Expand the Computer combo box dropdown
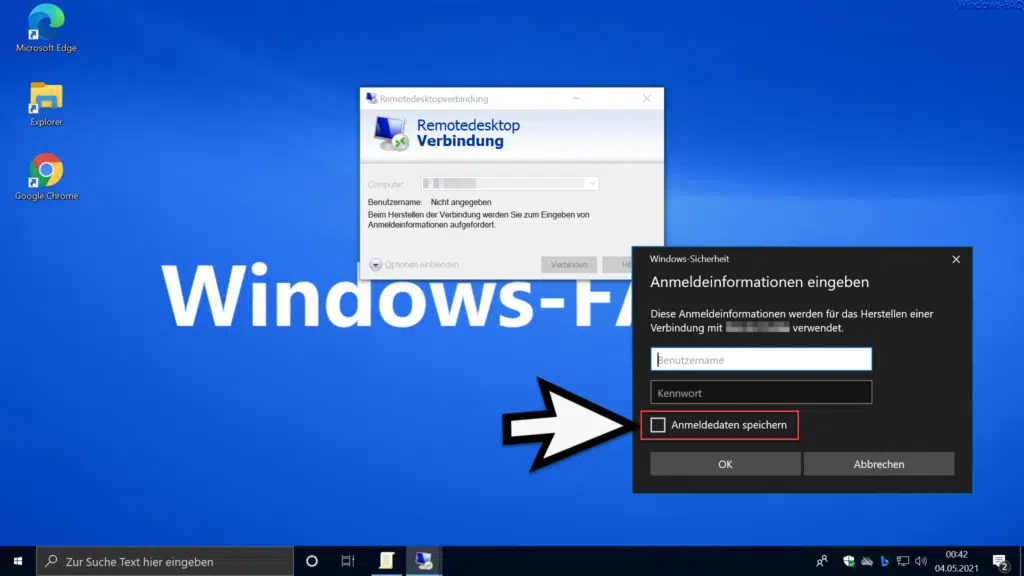Screen dimensions: 1024x576 pyautogui.click(x=591, y=184)
